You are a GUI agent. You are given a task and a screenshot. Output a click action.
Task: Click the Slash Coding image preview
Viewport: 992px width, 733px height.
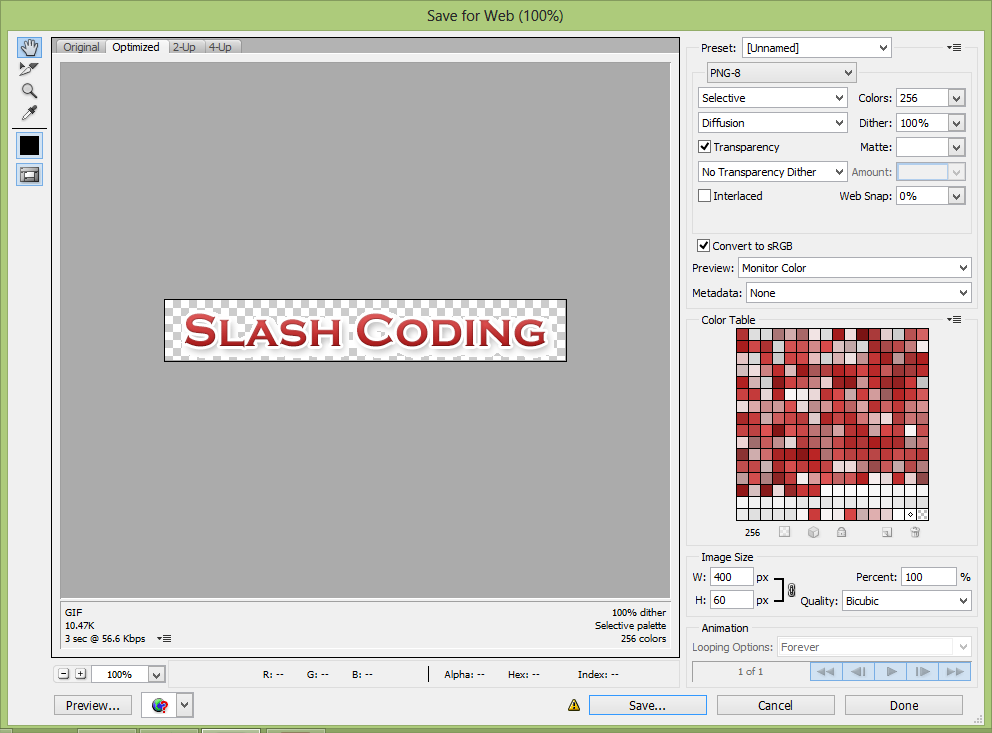click(x=365, y=330)
